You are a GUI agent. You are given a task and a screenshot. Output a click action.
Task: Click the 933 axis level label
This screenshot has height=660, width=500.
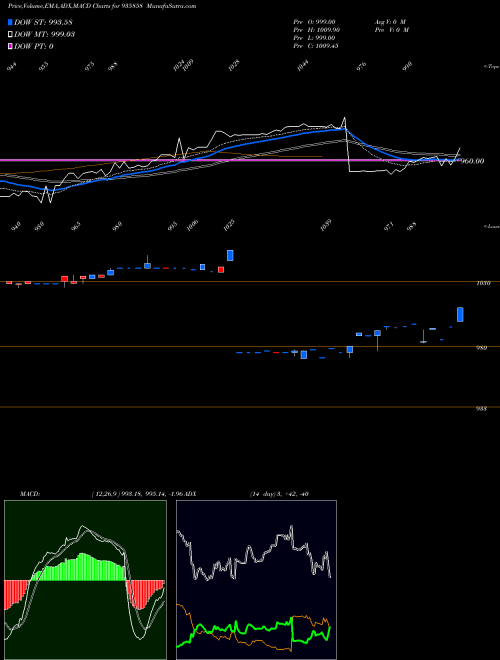click(x=483, y=408)
